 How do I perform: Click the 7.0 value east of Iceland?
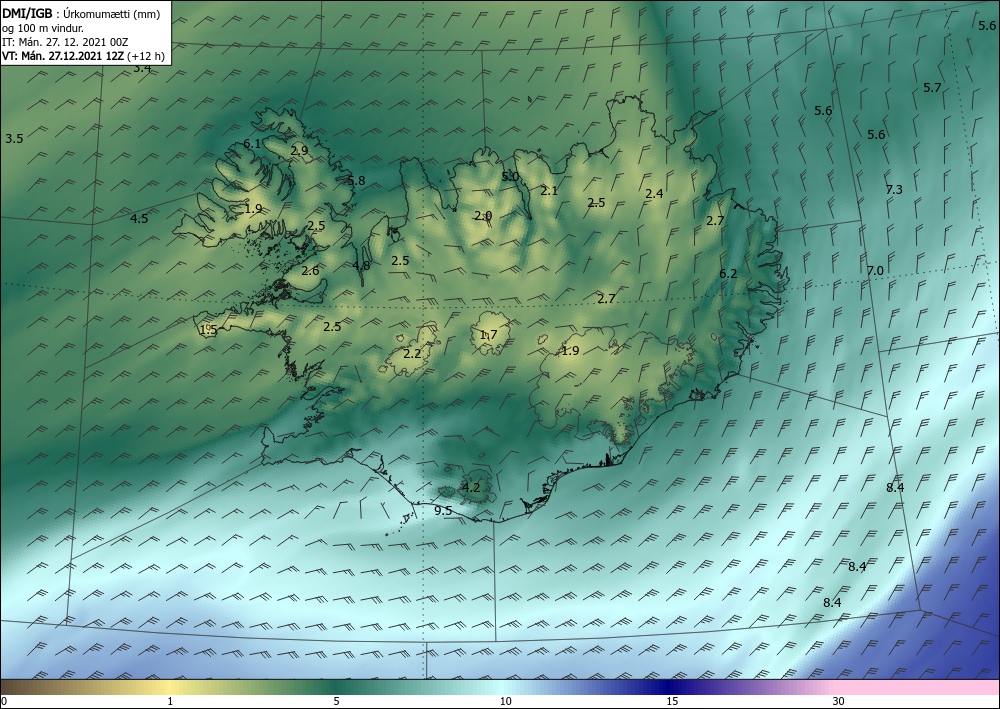click(x=876, y=270)
